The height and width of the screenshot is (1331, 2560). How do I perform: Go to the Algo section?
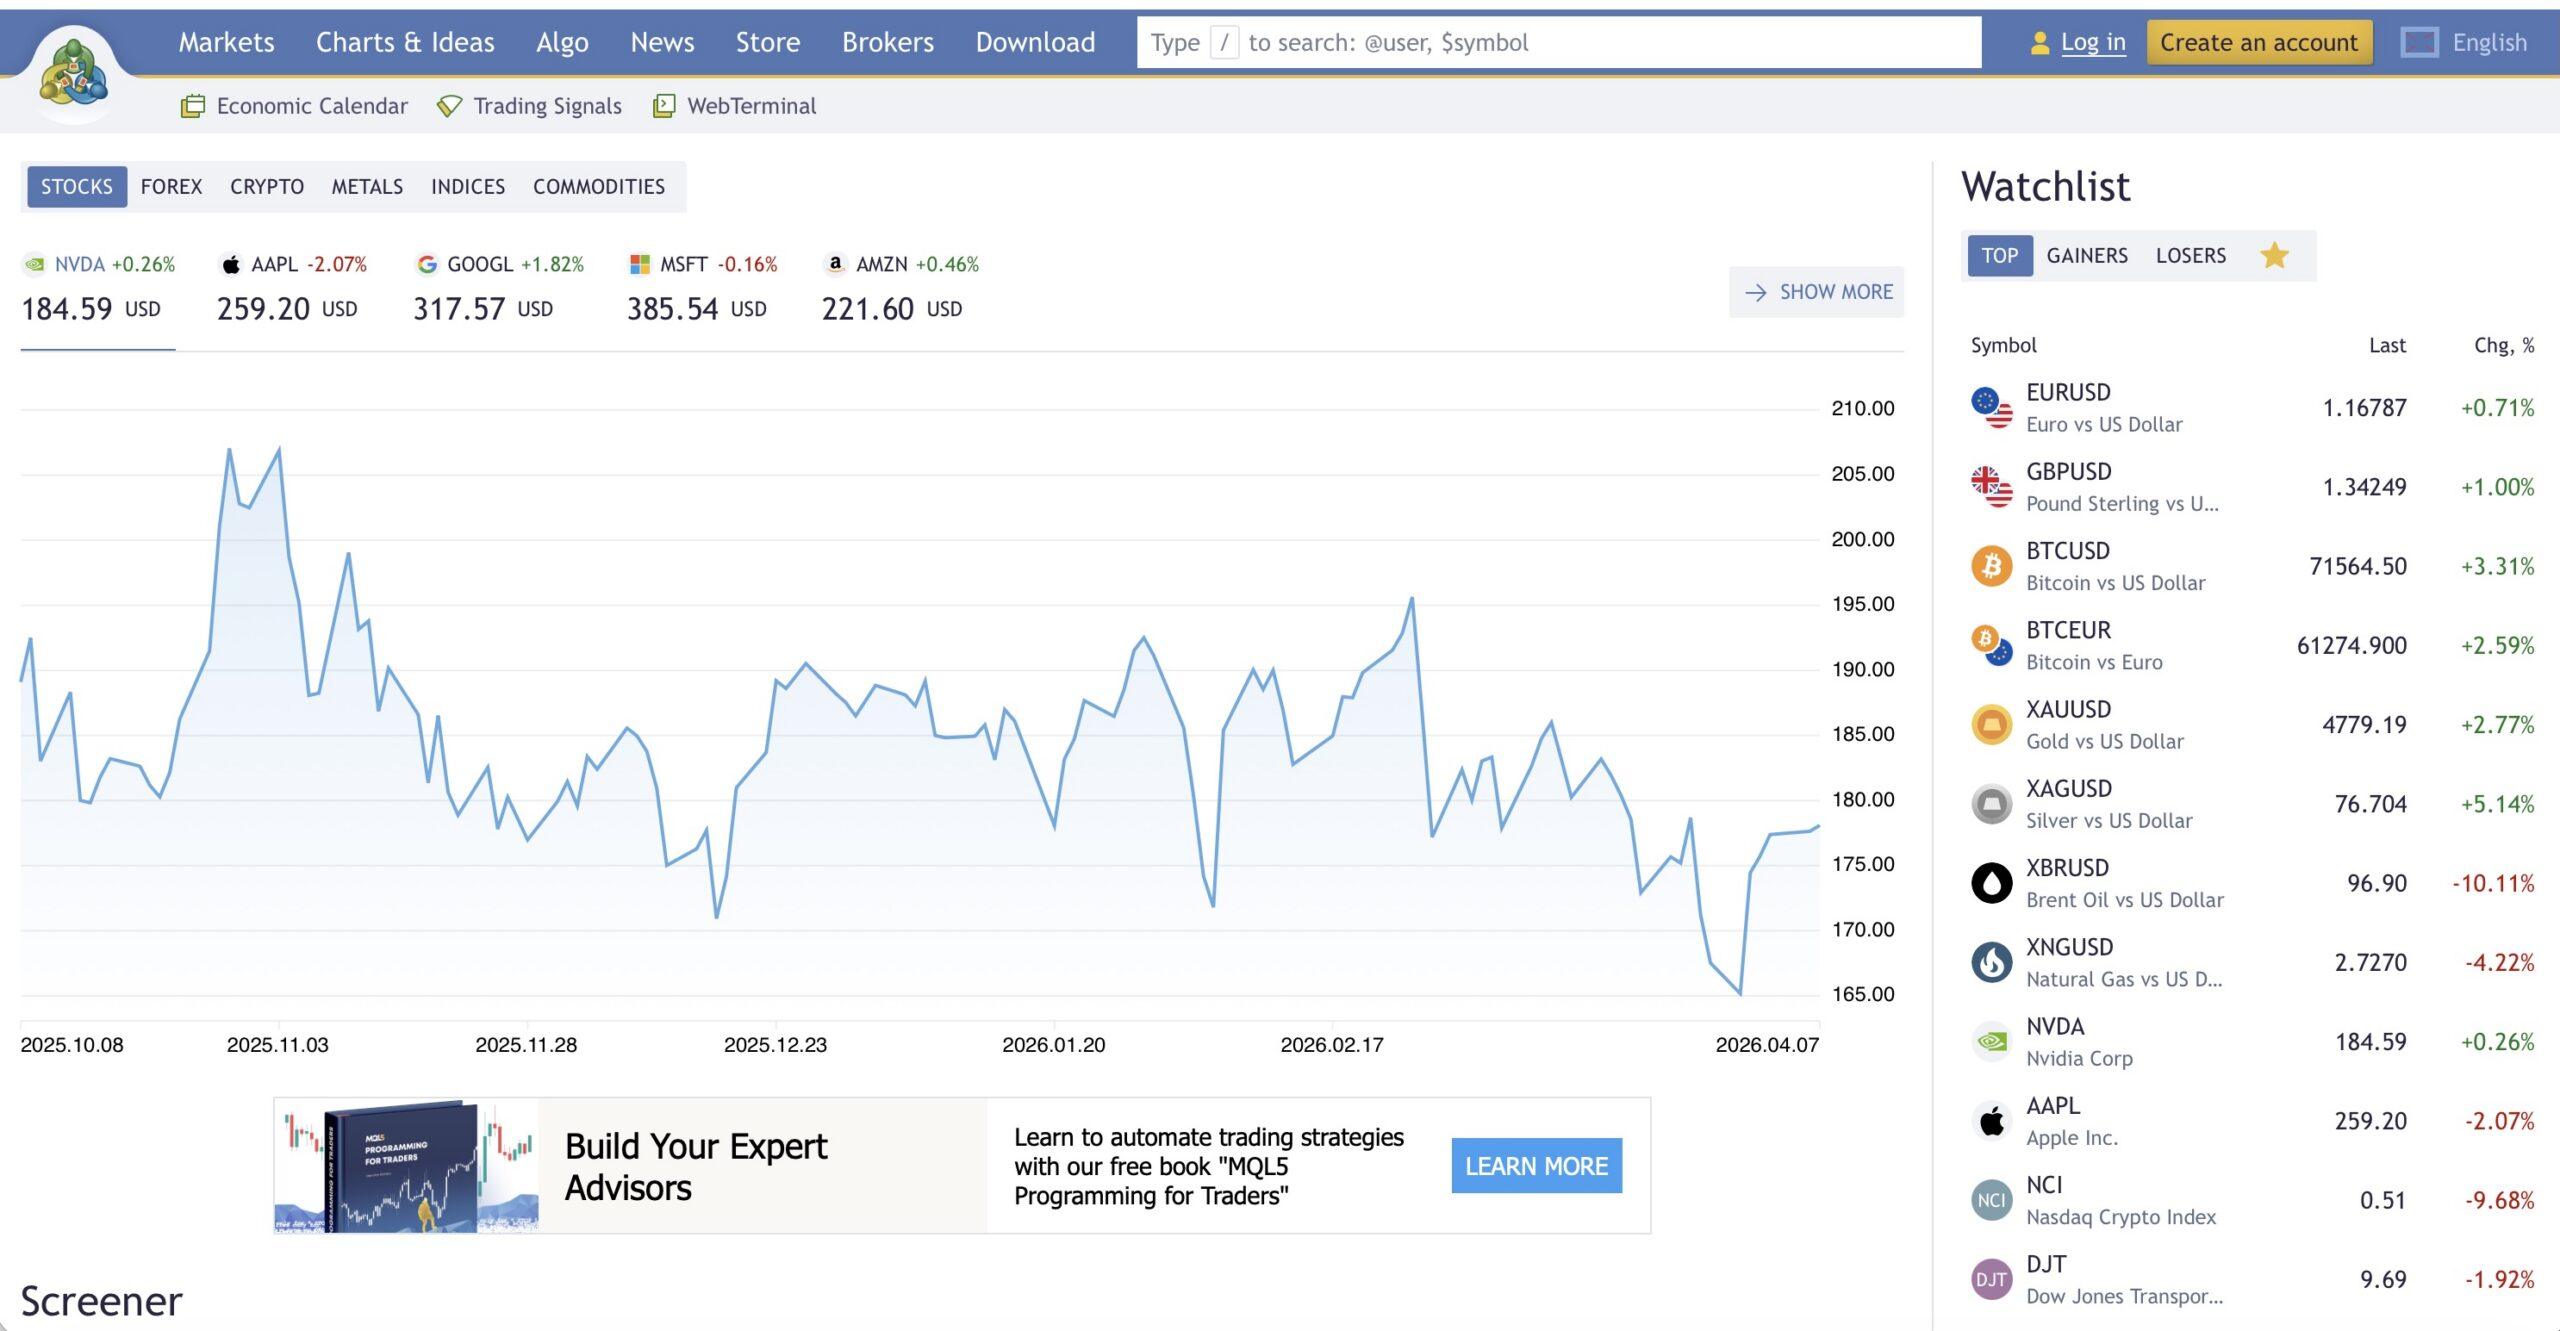tap(562, 42)
